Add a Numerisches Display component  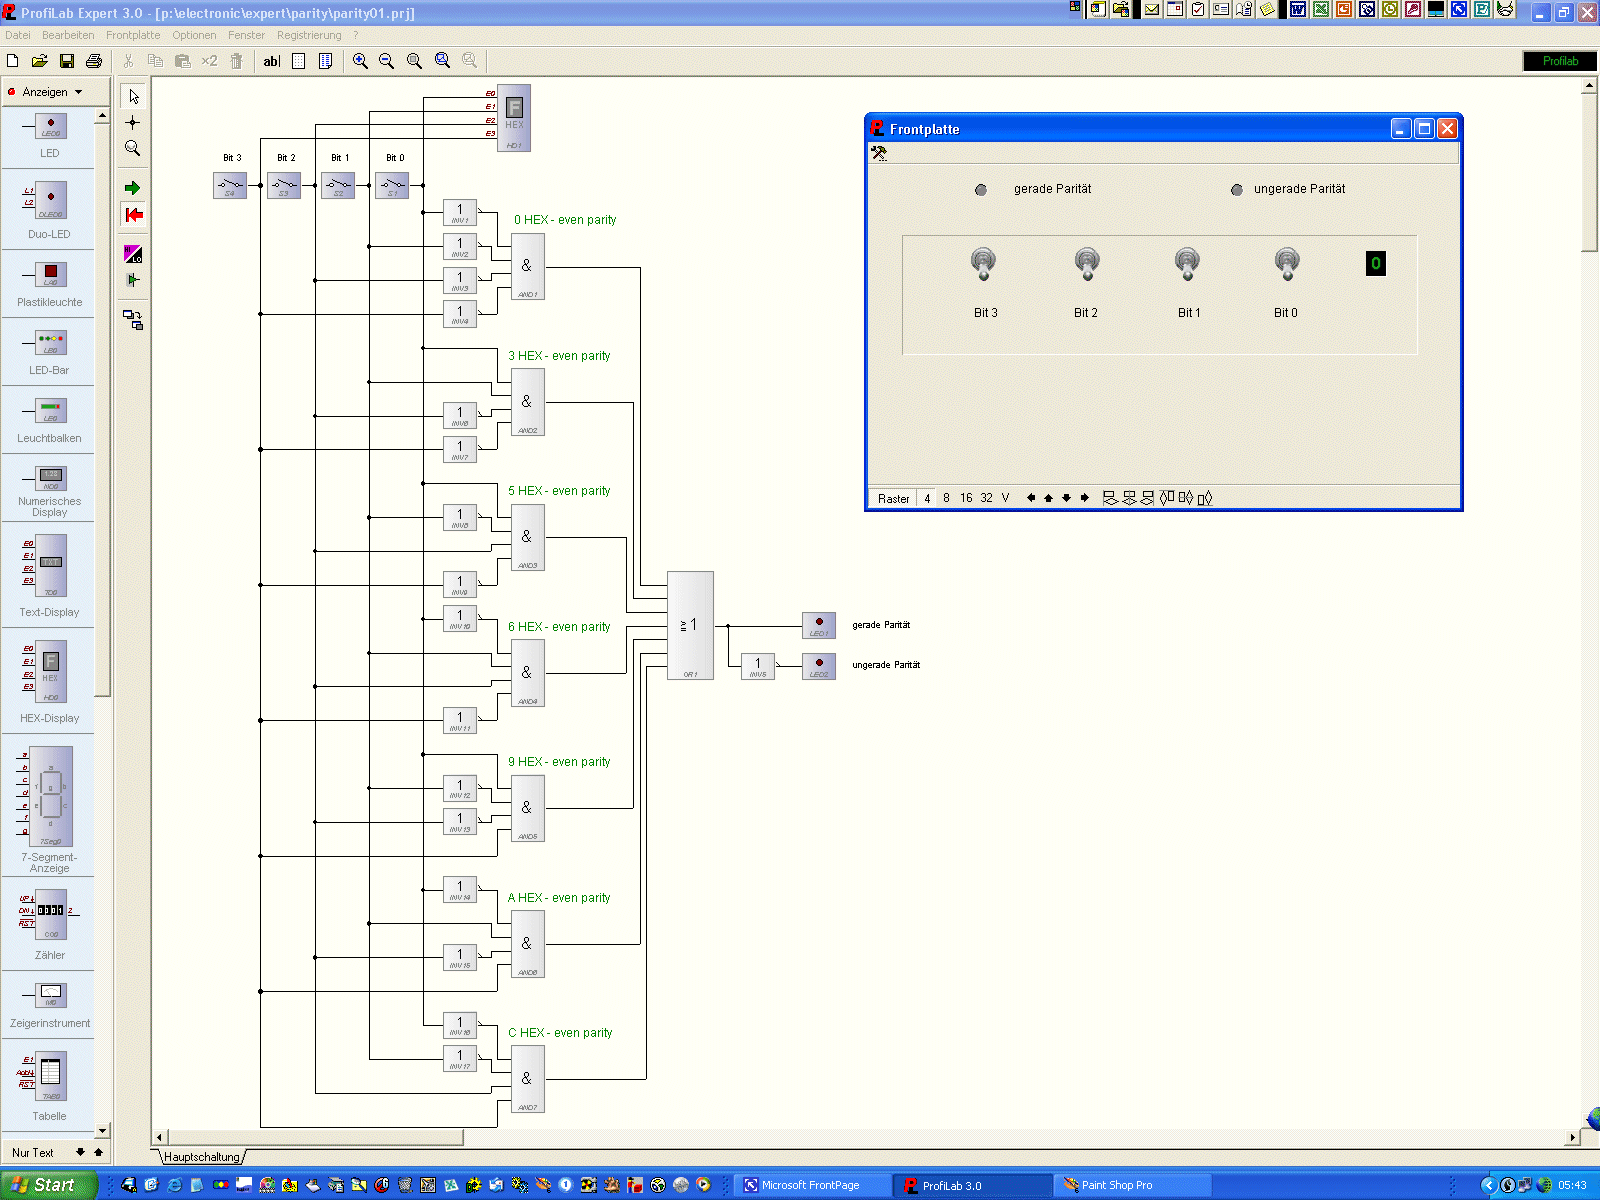tap(50, 490)
